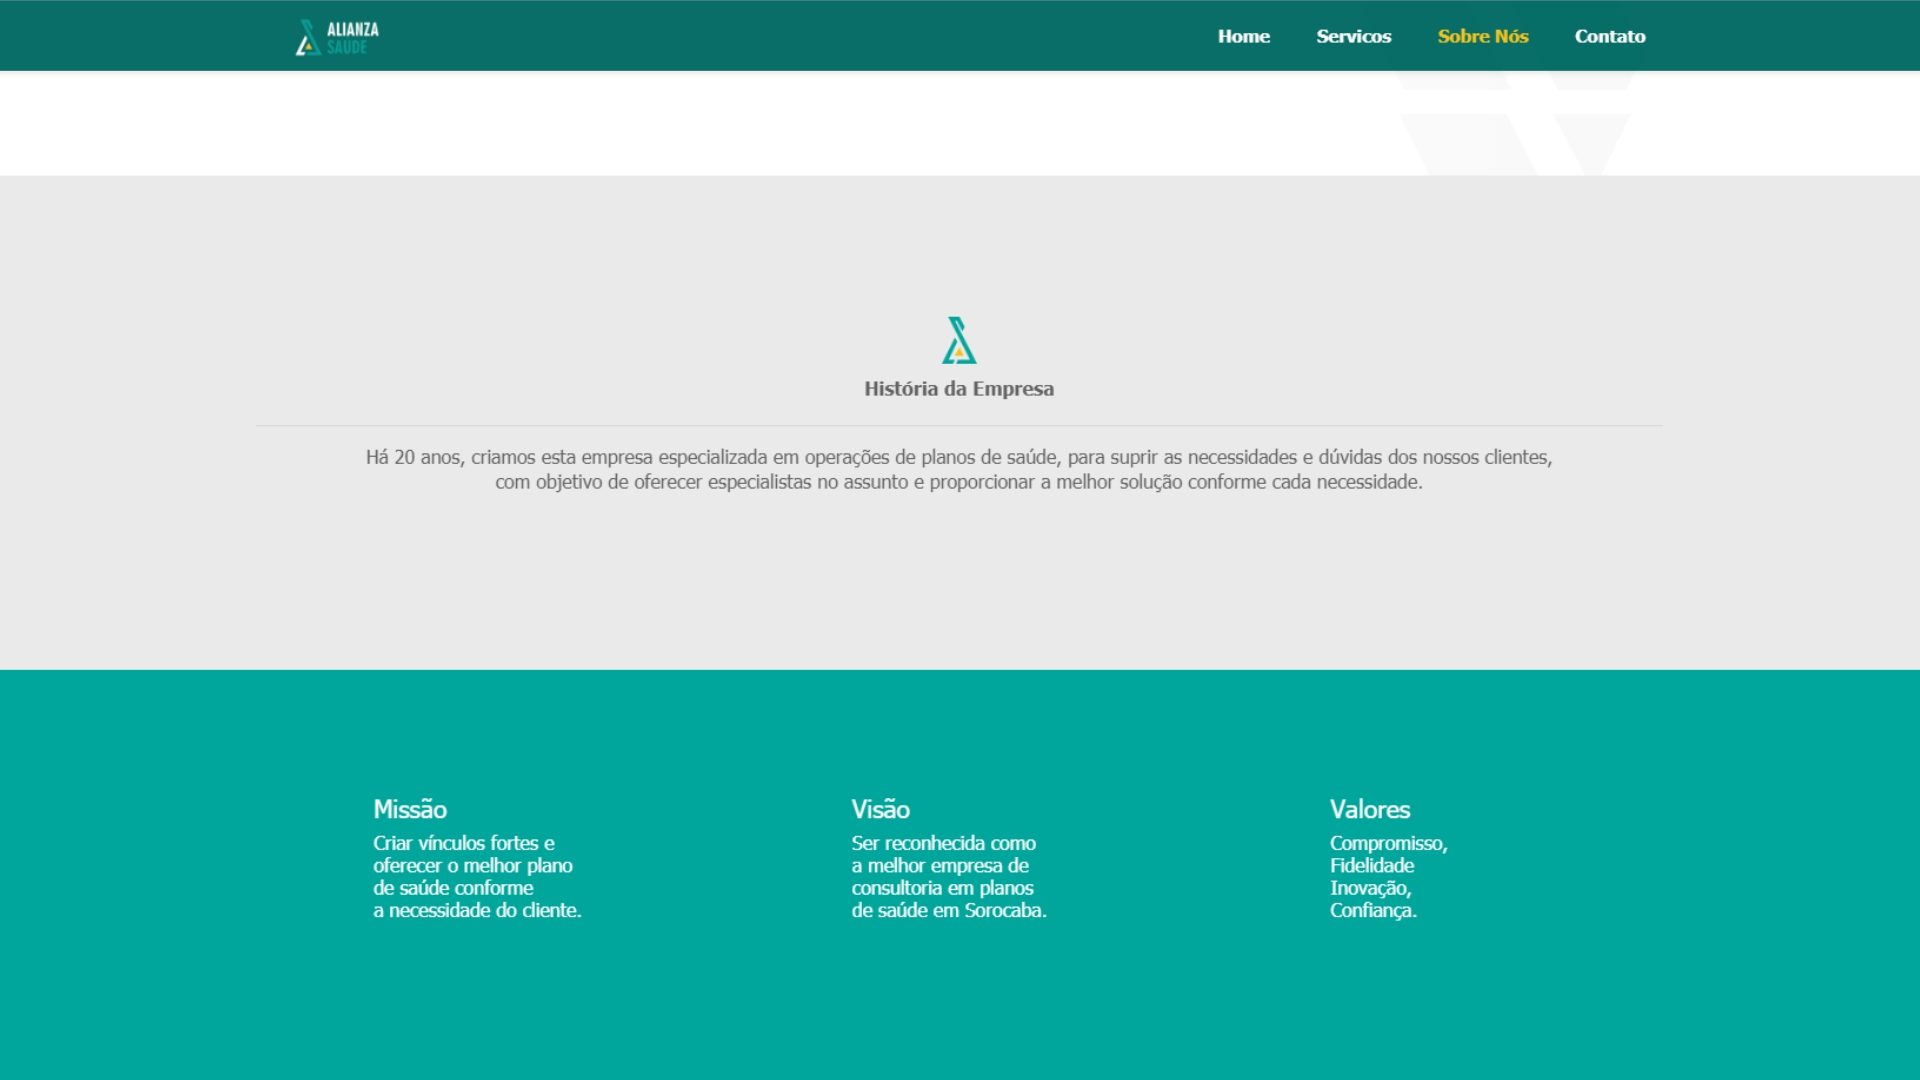Image resolution: width=1920 pixels, height=1080 pixels.
Task: Click the text 'Criar vínculos fortes e'
Action: click(464, 843)
